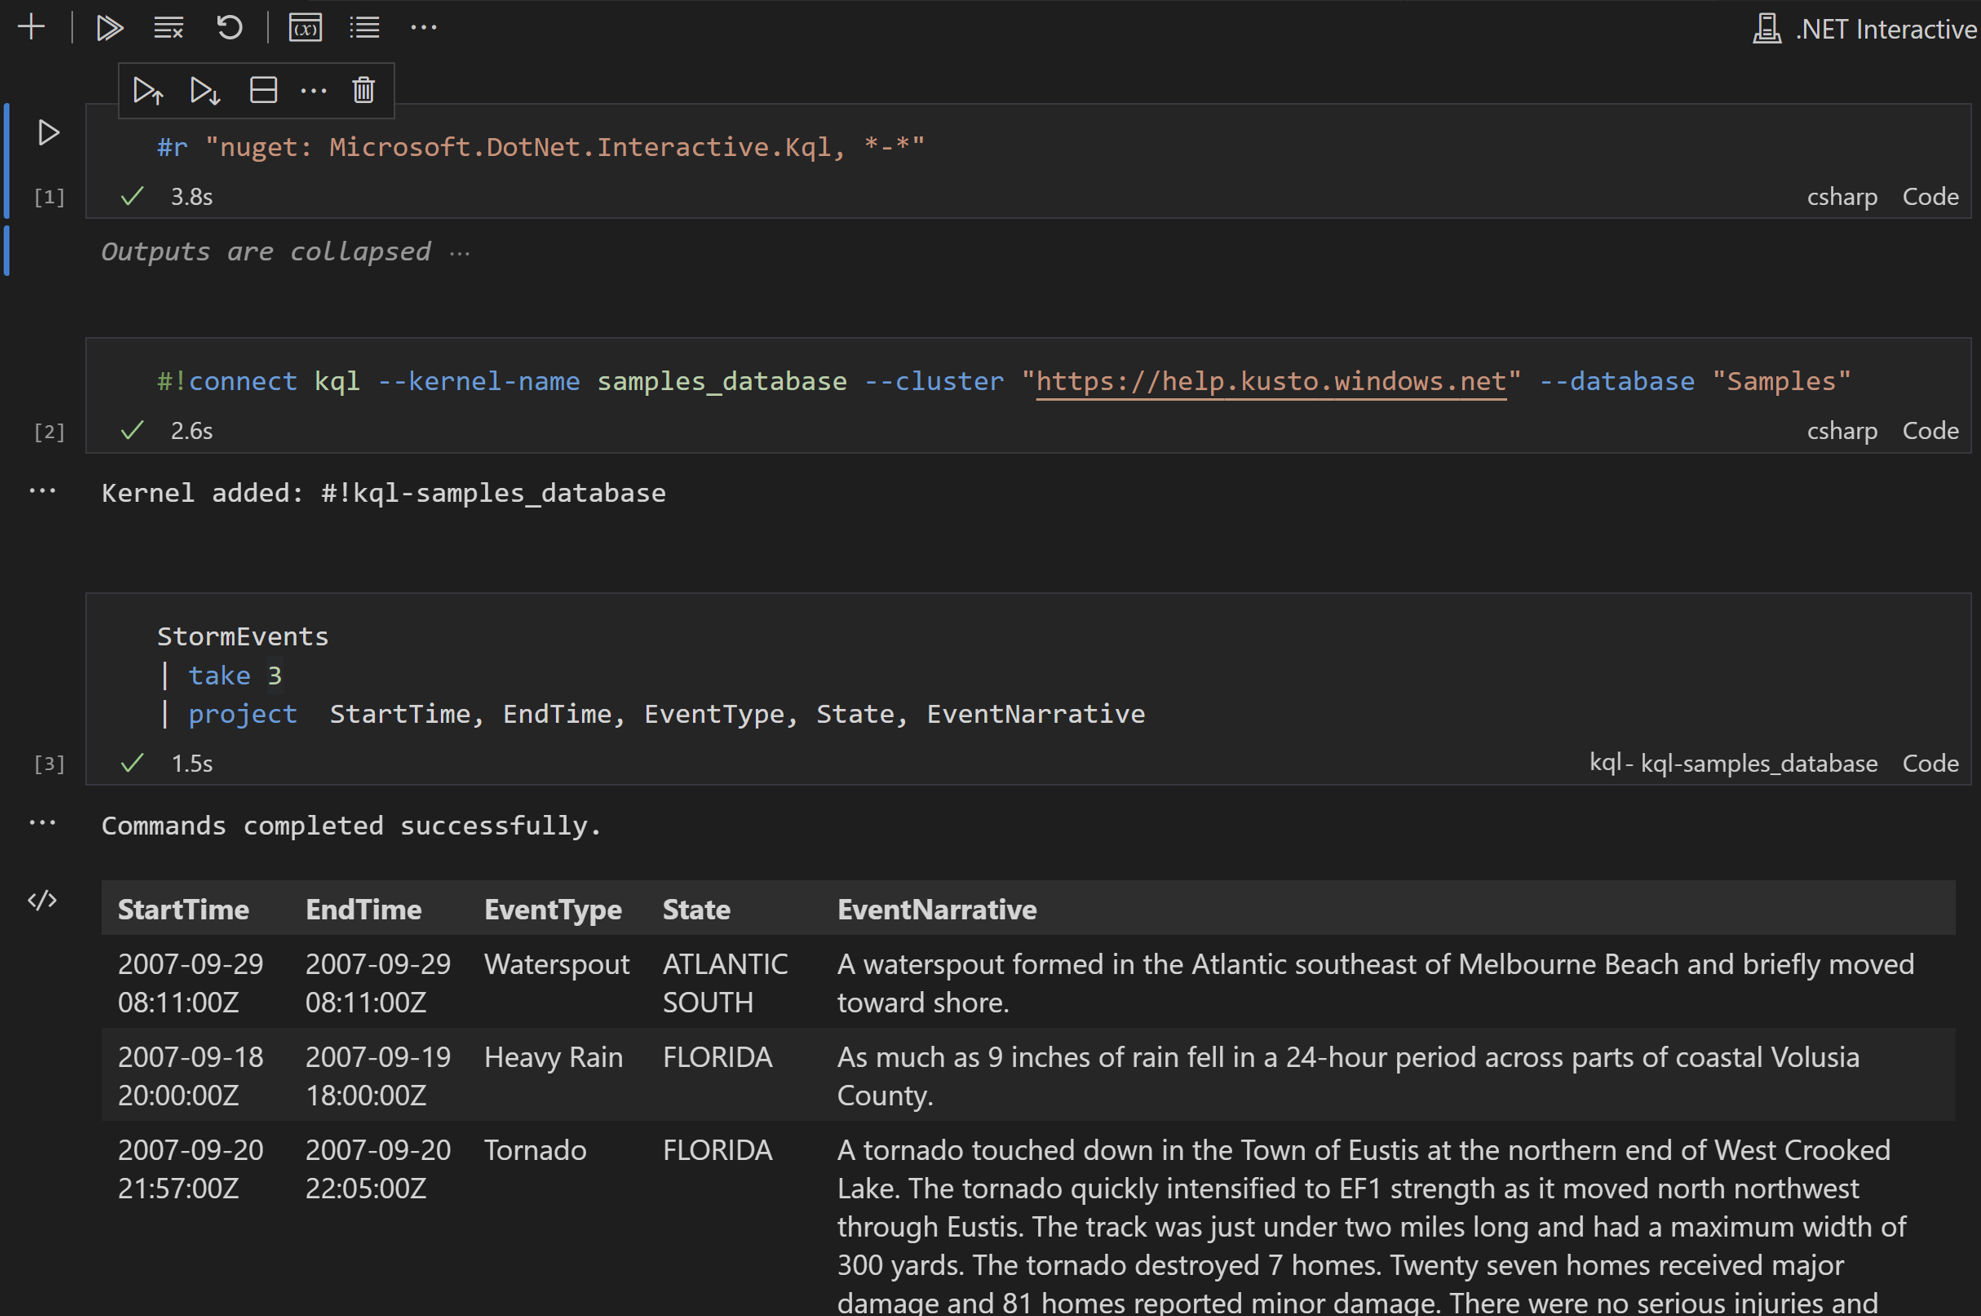
Task: Click the Kernel added output text
Action: (x=383, y=493)
